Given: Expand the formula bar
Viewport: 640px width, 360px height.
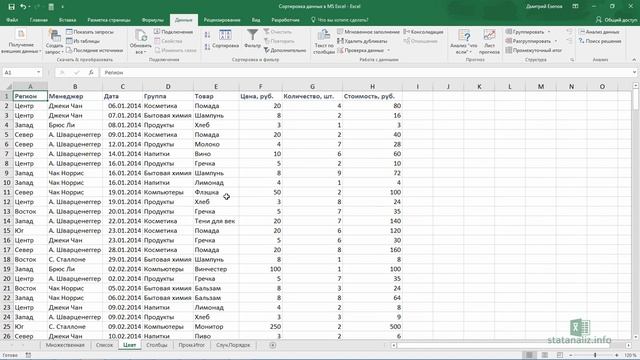Looking at the screenshot, I should pos(635,72).
